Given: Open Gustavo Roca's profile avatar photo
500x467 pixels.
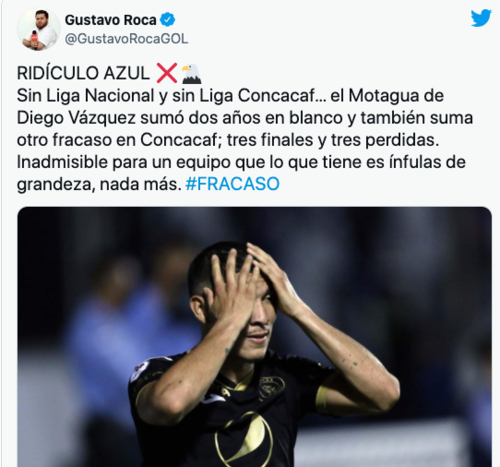Looking at the screenshot, I should (39, 29).
